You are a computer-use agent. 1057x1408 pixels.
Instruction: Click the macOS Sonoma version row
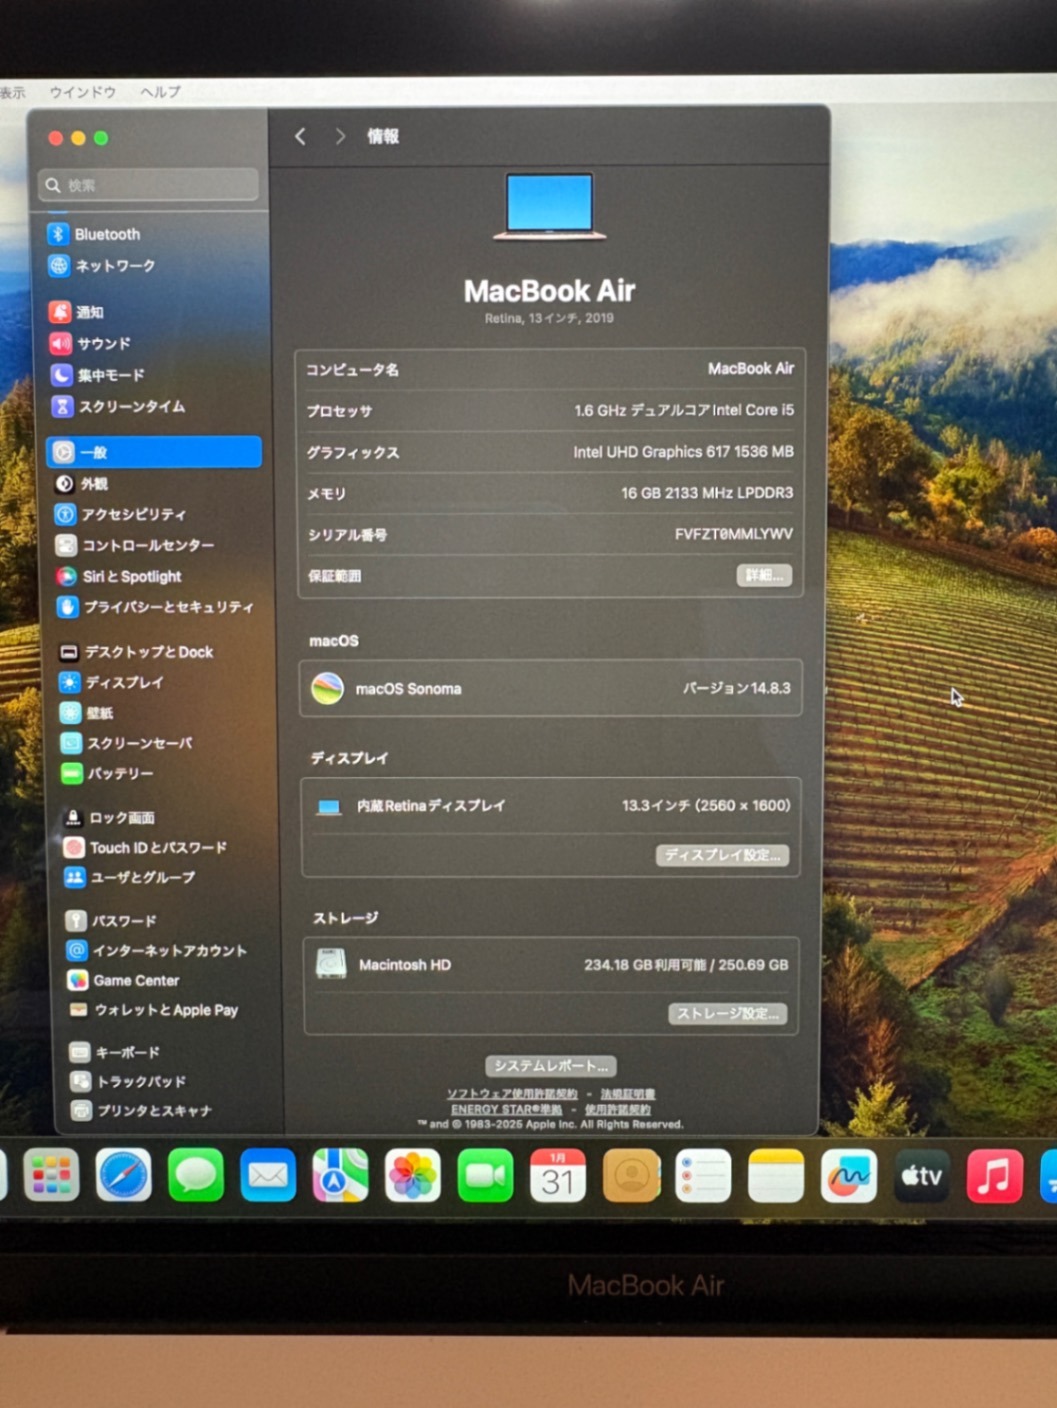tap(550, 688)
